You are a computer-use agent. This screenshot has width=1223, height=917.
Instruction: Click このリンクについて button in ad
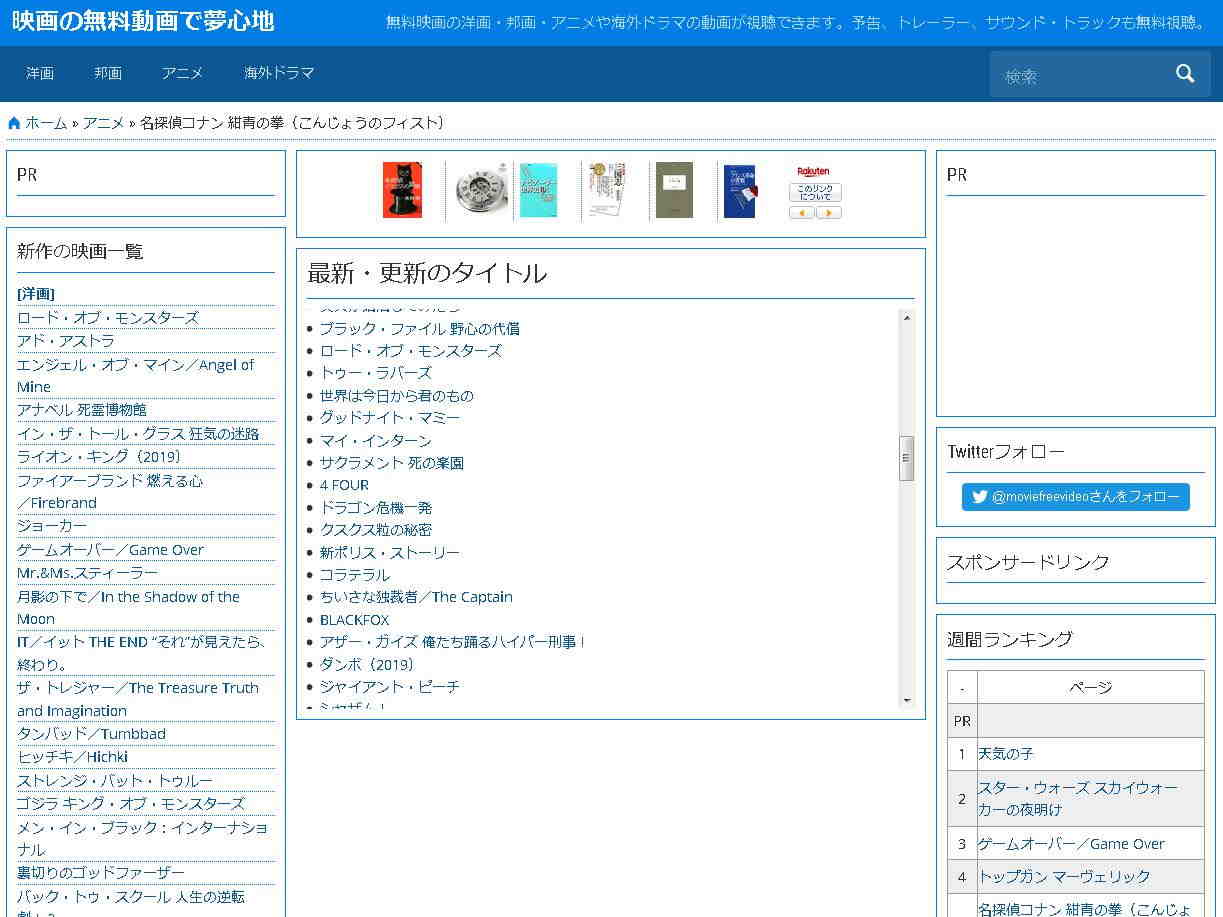tap(815, 192)
